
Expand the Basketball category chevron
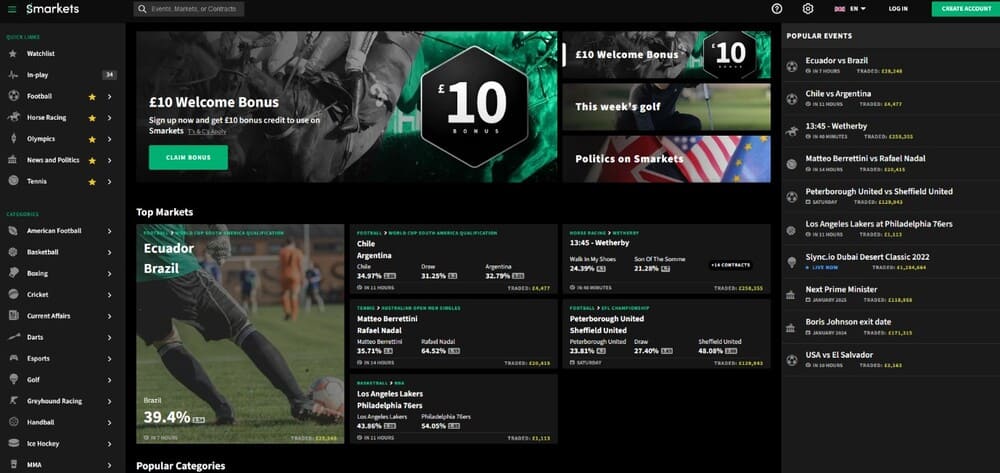tap(110, 252)
